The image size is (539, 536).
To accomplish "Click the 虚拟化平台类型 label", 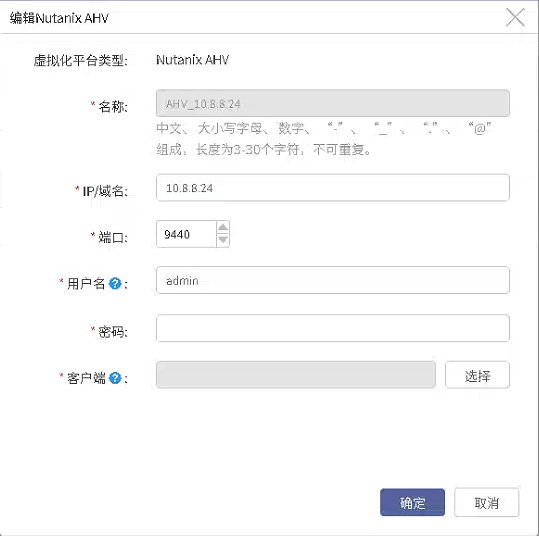I will pos(80,61).
